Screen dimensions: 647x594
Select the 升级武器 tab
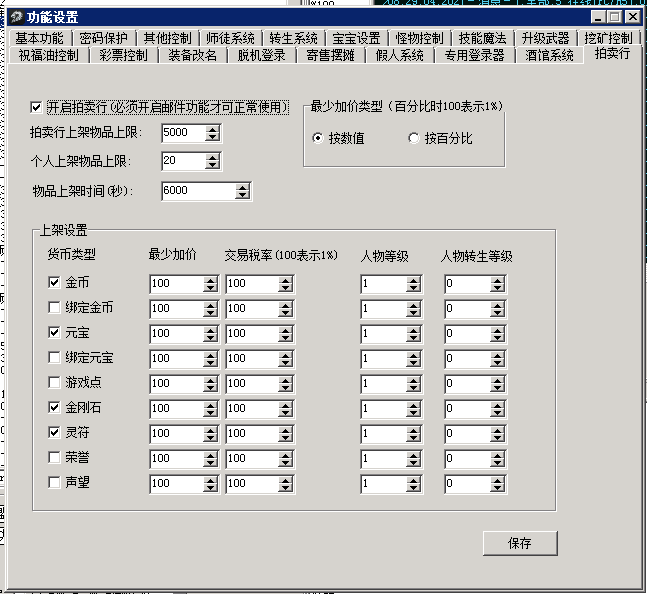click(545, 38)
